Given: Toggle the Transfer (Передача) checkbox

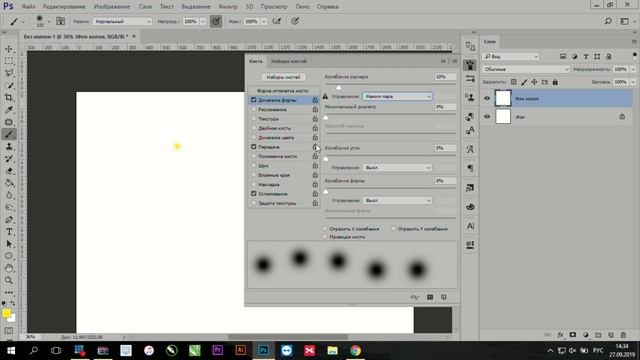Looking at the screenshot, I should pyautogui.click(x=253, y=147).
